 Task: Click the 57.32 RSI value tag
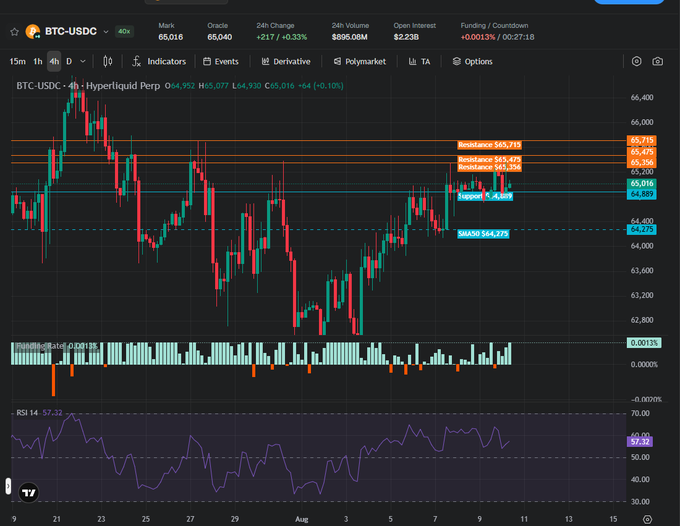(640, 442)
